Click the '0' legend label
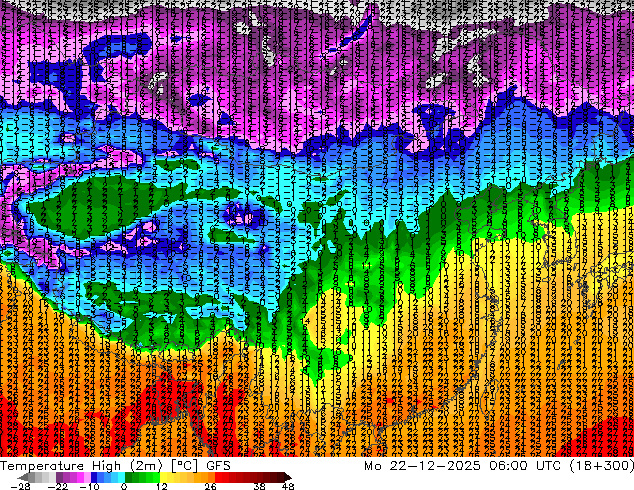The width and height of the screenshot is (634, 490). pos(124,486)
